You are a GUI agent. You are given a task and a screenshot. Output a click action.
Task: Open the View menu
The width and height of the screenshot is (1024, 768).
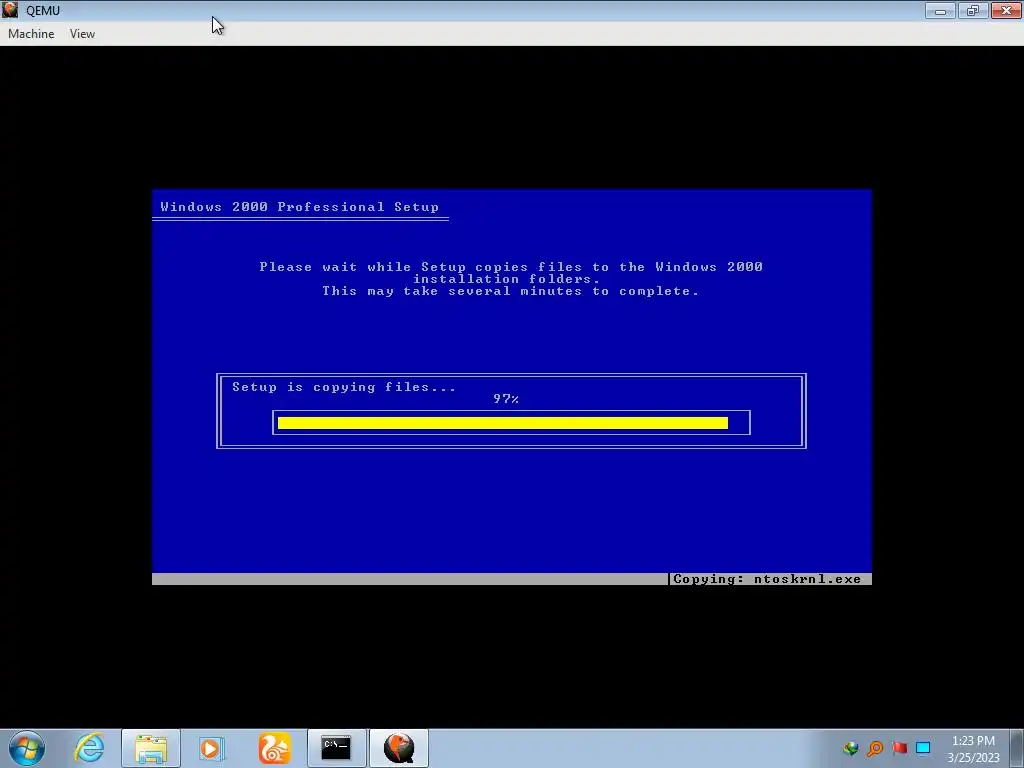(x=82, y=34)
